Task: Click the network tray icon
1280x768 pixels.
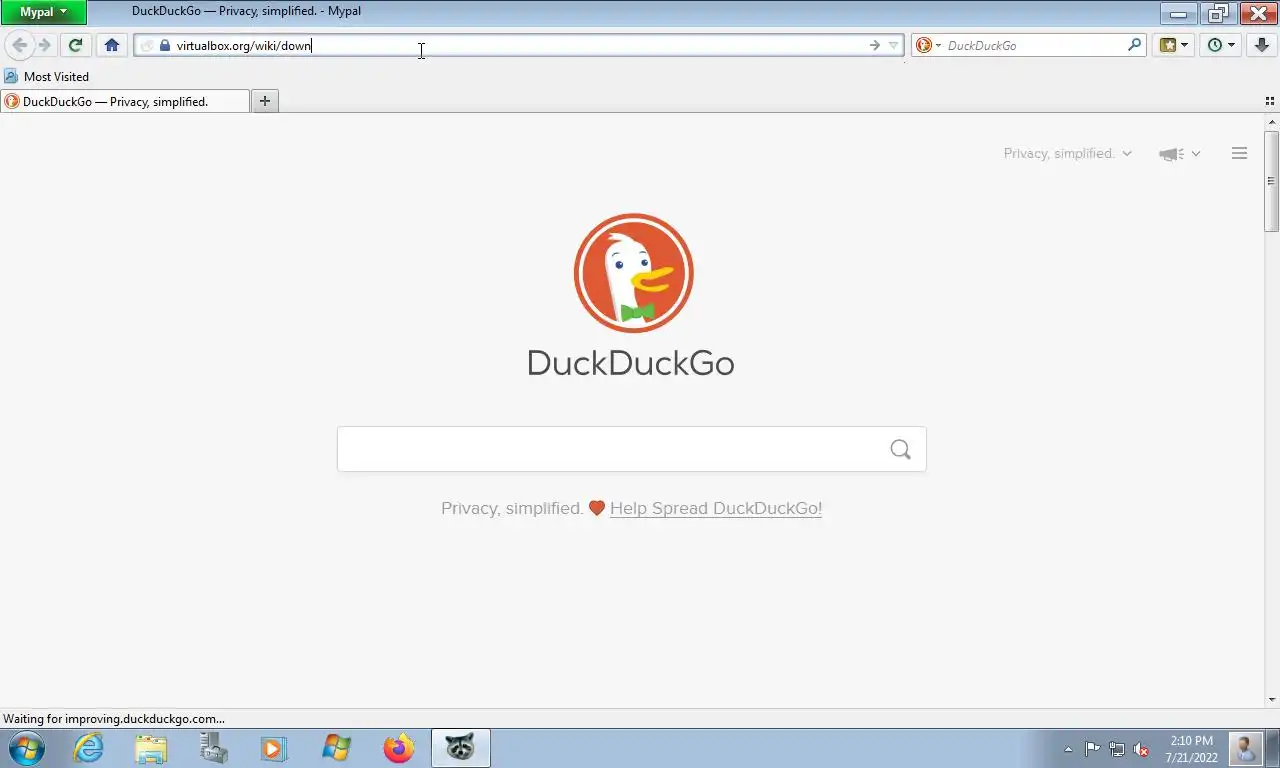Action: point(1117,749)
